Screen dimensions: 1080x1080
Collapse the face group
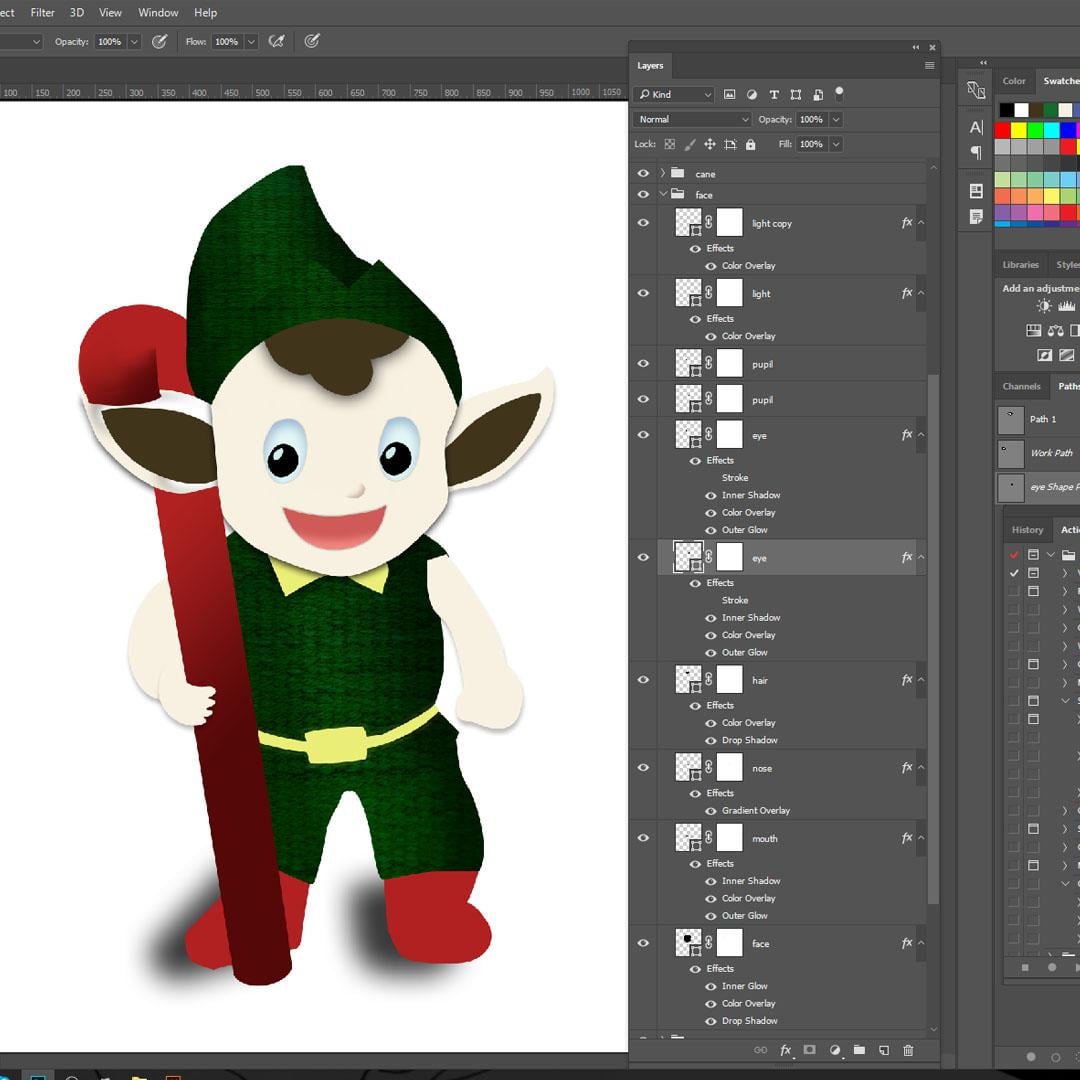click(x=663, y=194)
